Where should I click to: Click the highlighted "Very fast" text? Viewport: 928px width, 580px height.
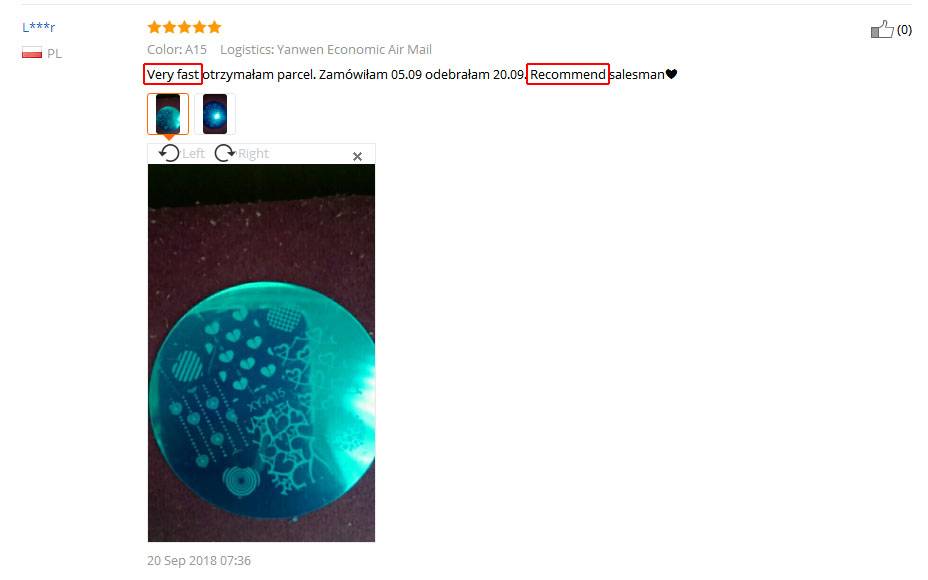[173, 74]
